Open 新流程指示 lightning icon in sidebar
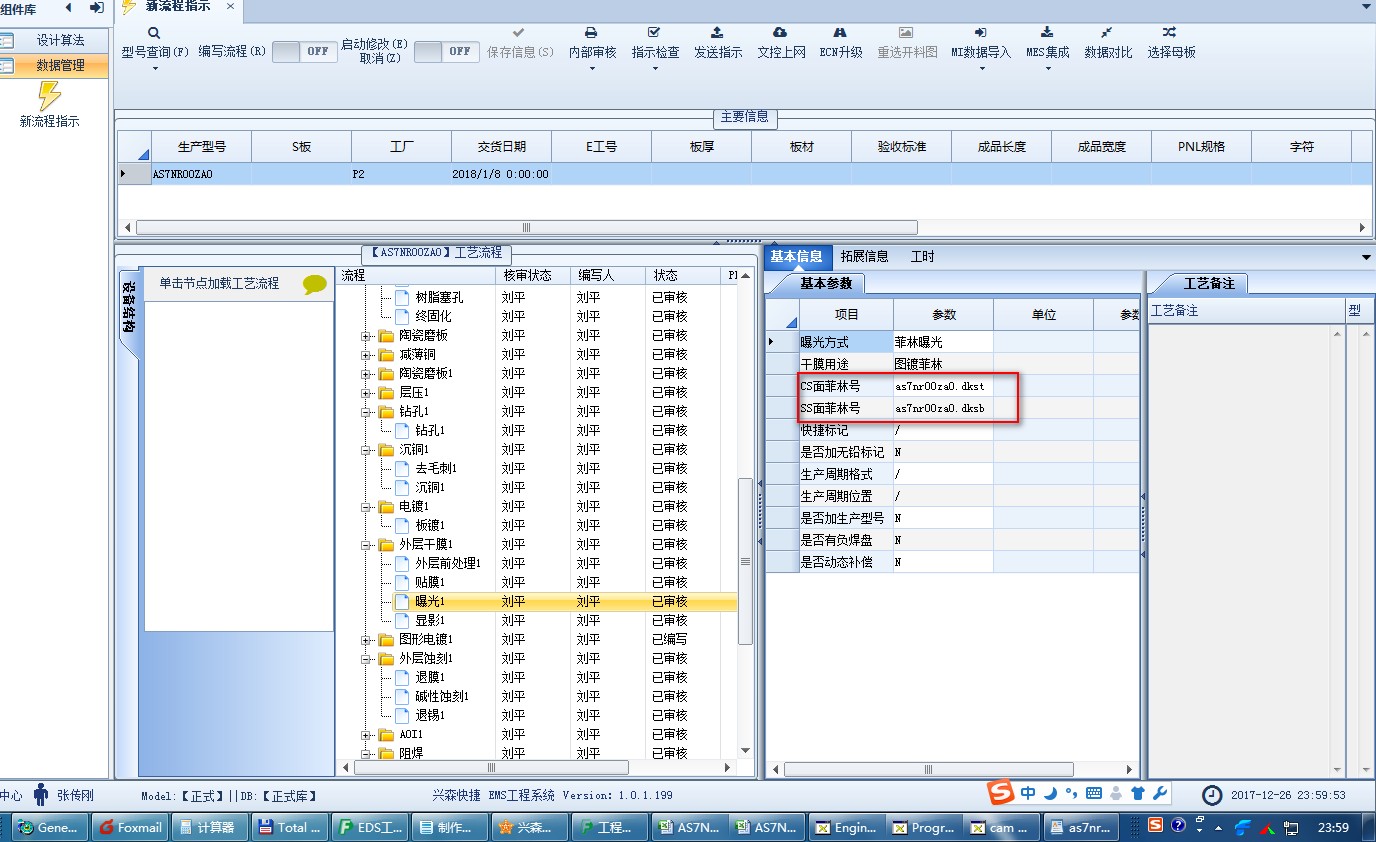 pos(49,96)
